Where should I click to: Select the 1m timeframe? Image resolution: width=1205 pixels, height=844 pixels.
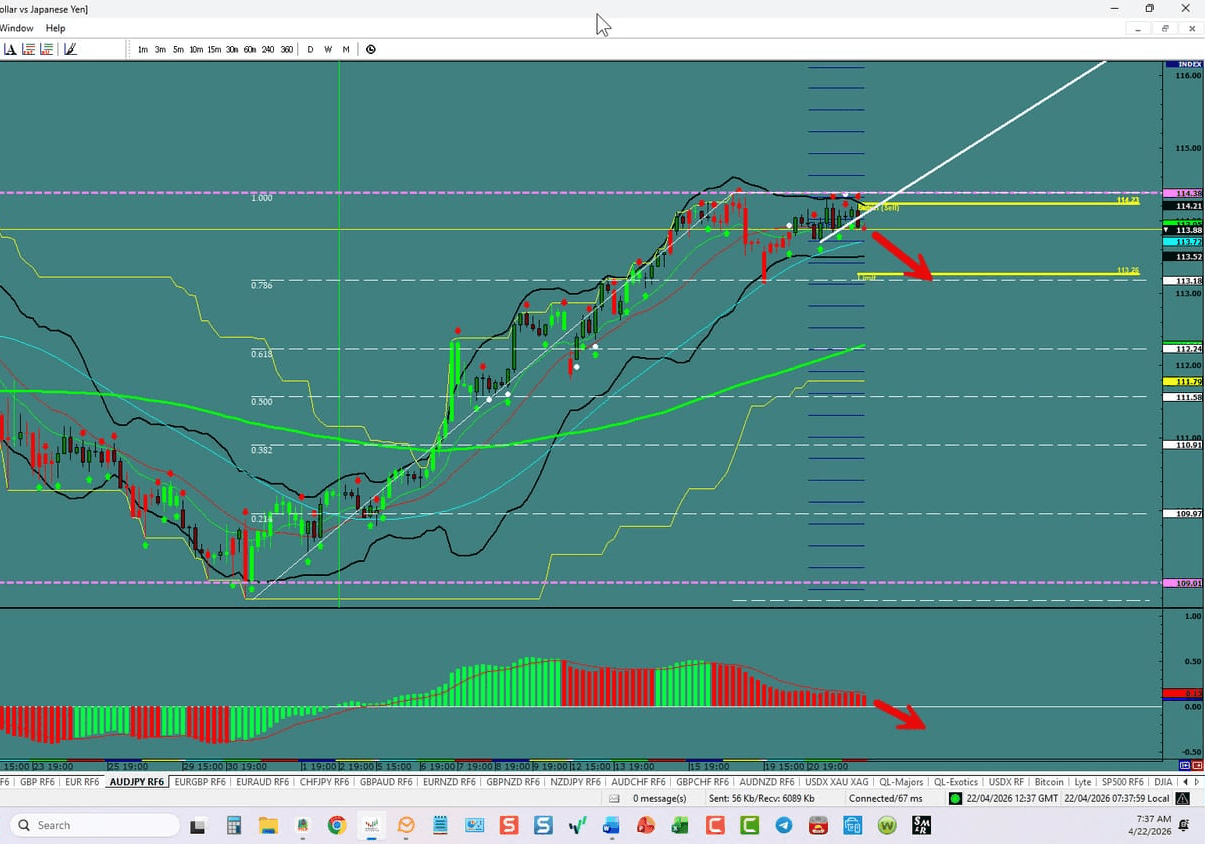click(x=142, y=49)
